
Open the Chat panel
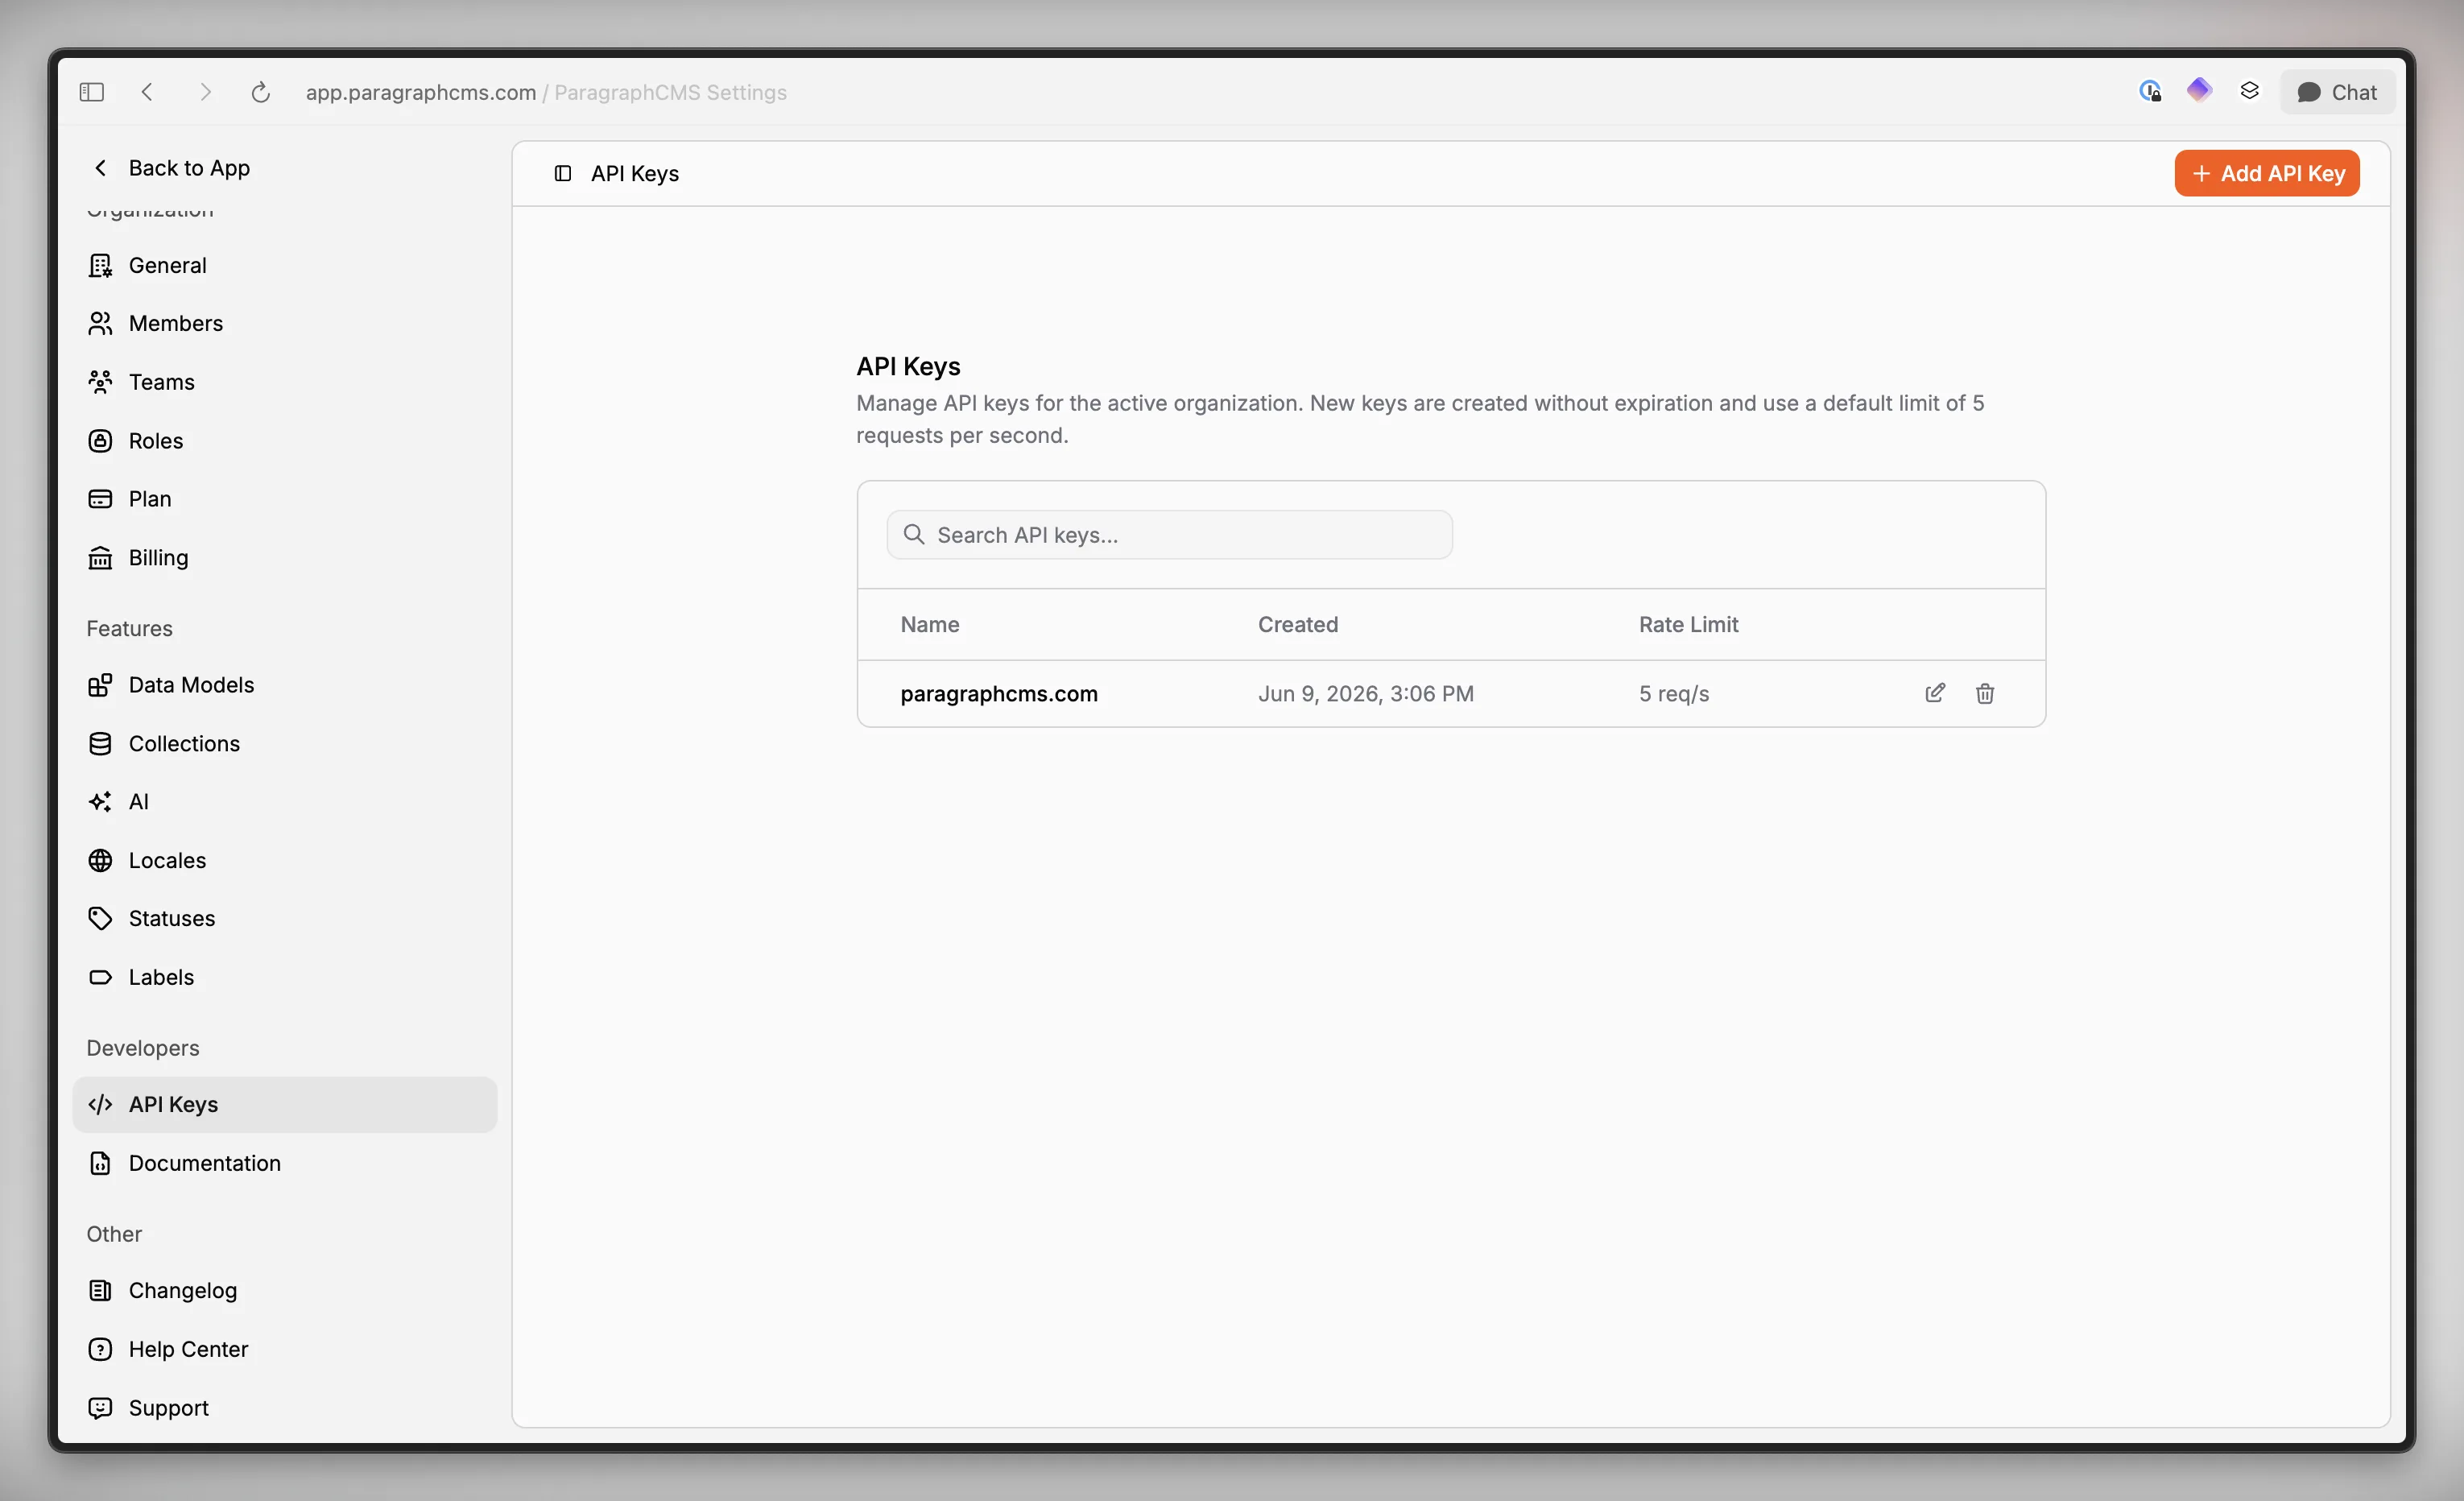[x=2337, y=92]
